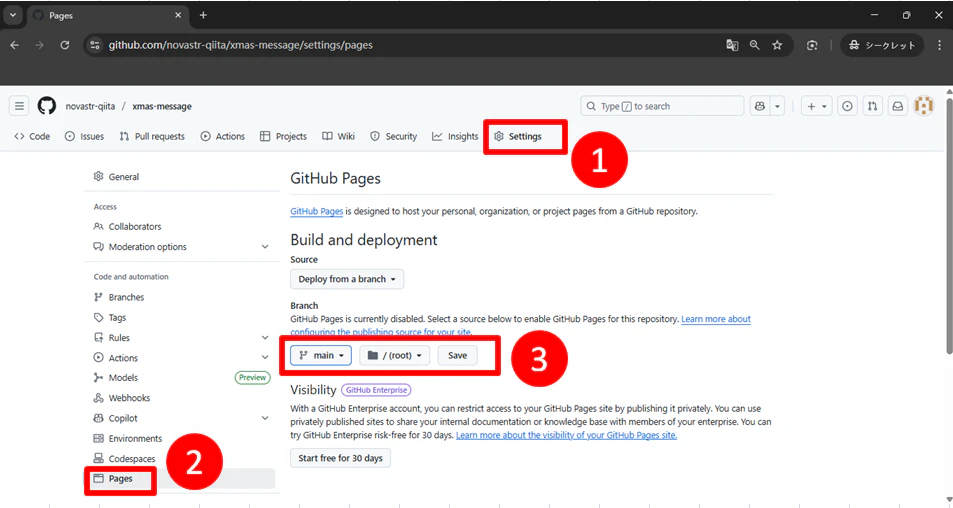Open notifications inbox icon
Screen dimensions: 953x508
[x=898, y=106]
